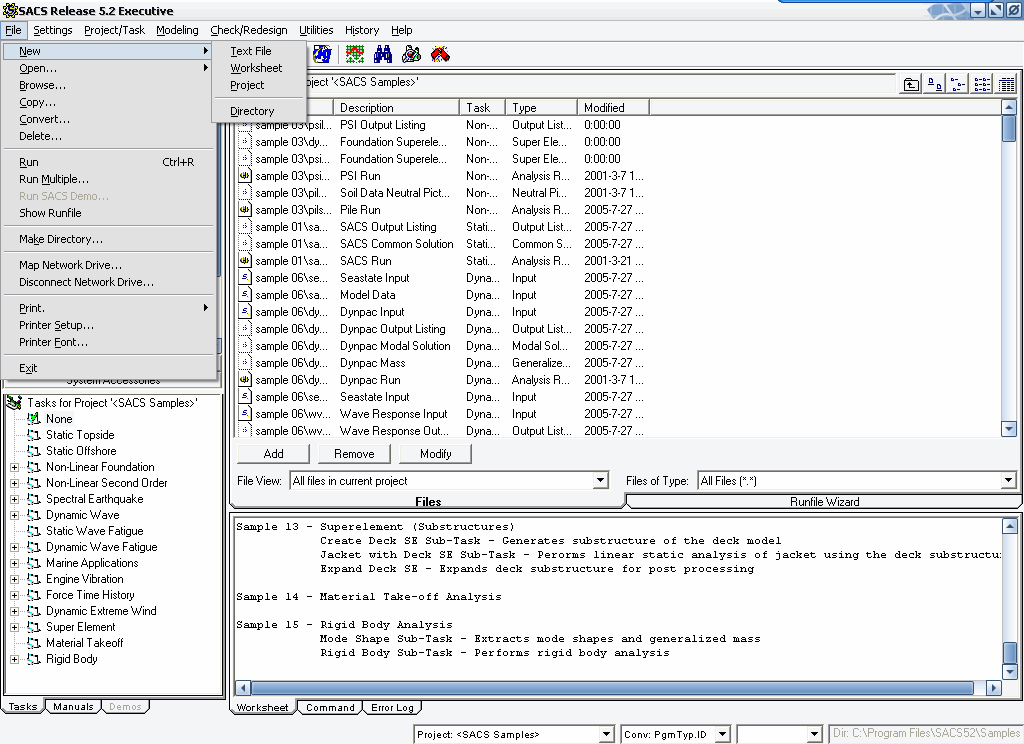Click the None task icon
This screenshot has width=1024, height=744.
(x=33, y=419)
